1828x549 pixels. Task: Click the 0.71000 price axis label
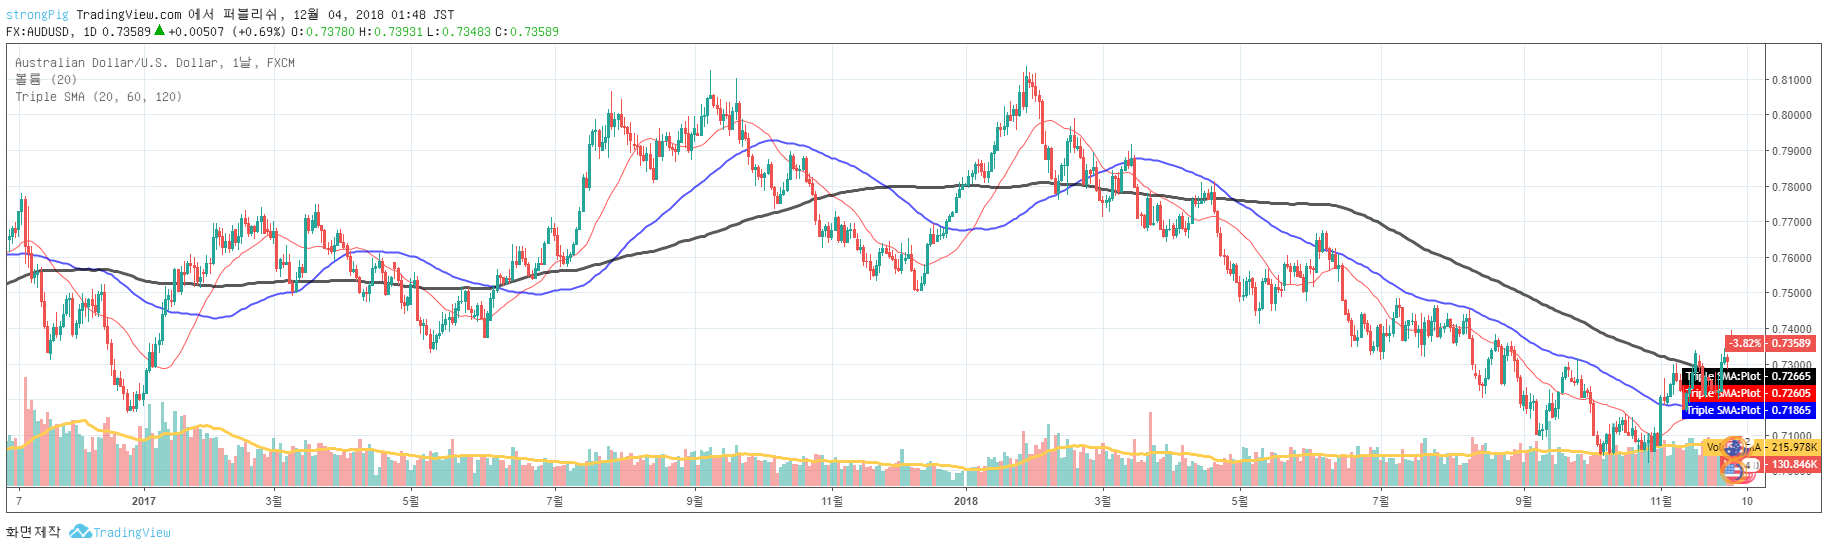[x=1792, y=436]
